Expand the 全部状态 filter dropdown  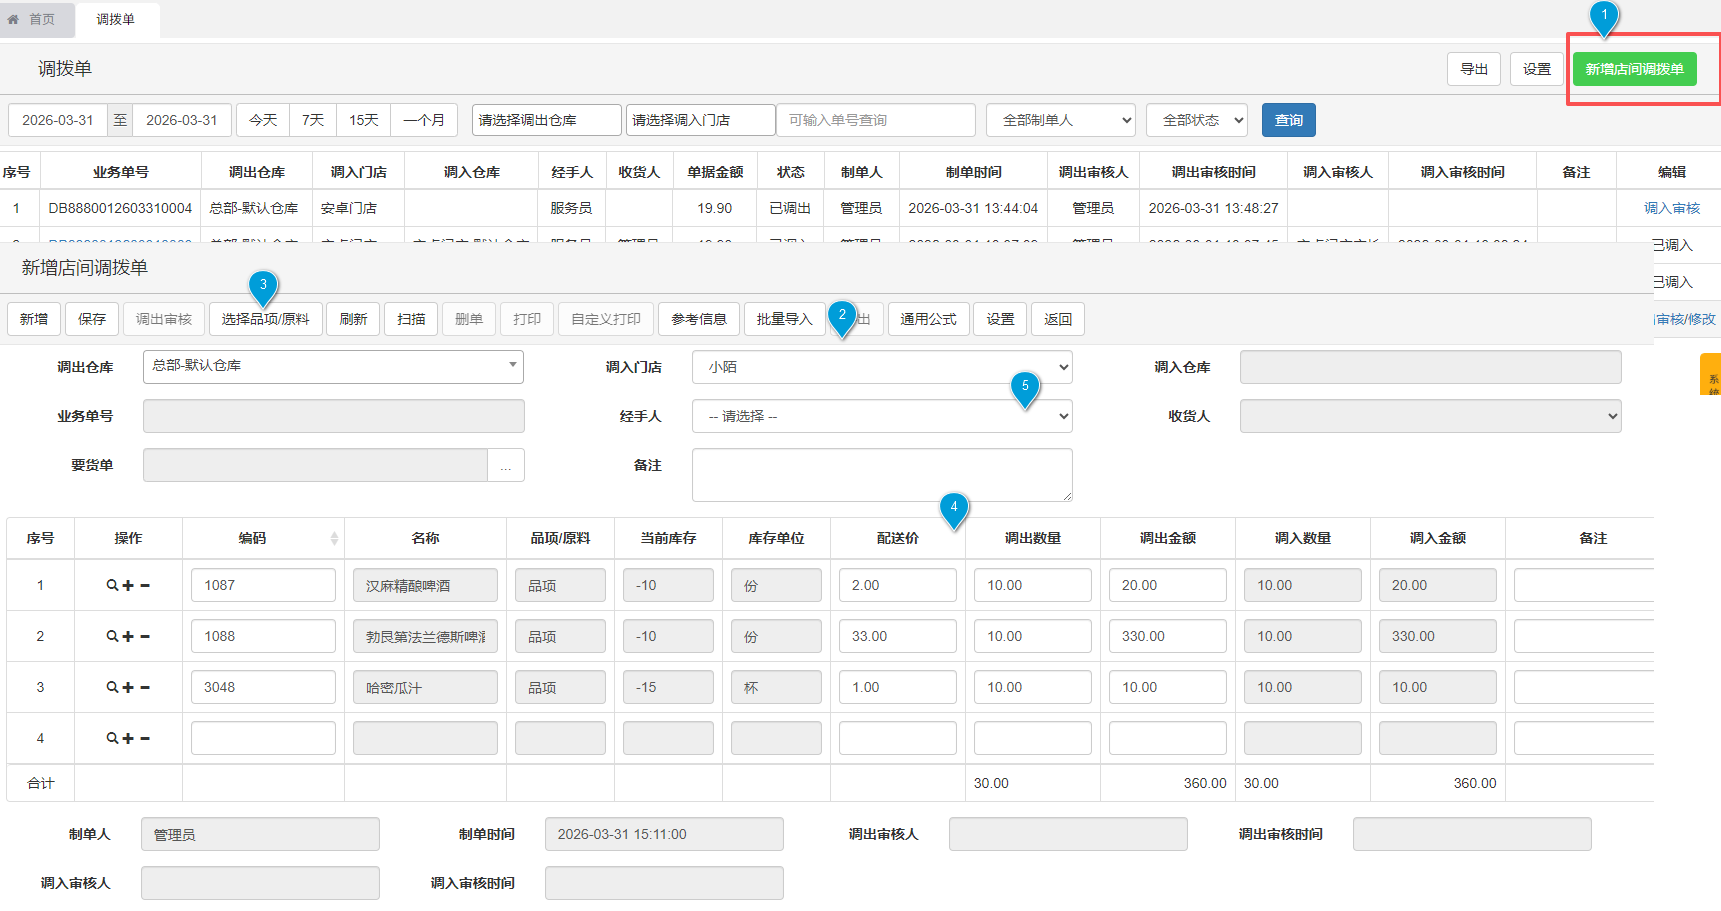pyautogui.click(x=1196, y=121)
